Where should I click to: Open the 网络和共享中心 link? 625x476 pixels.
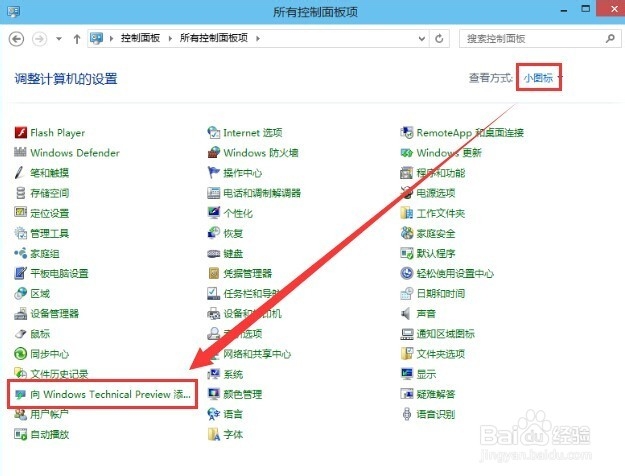(x=257, y=354)
